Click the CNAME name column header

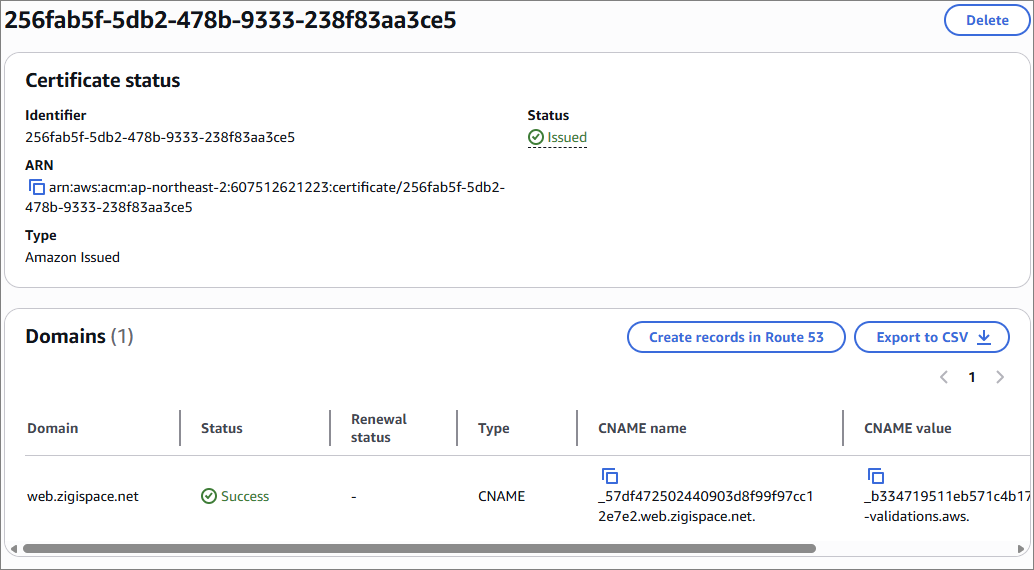(x=642, y=428)
